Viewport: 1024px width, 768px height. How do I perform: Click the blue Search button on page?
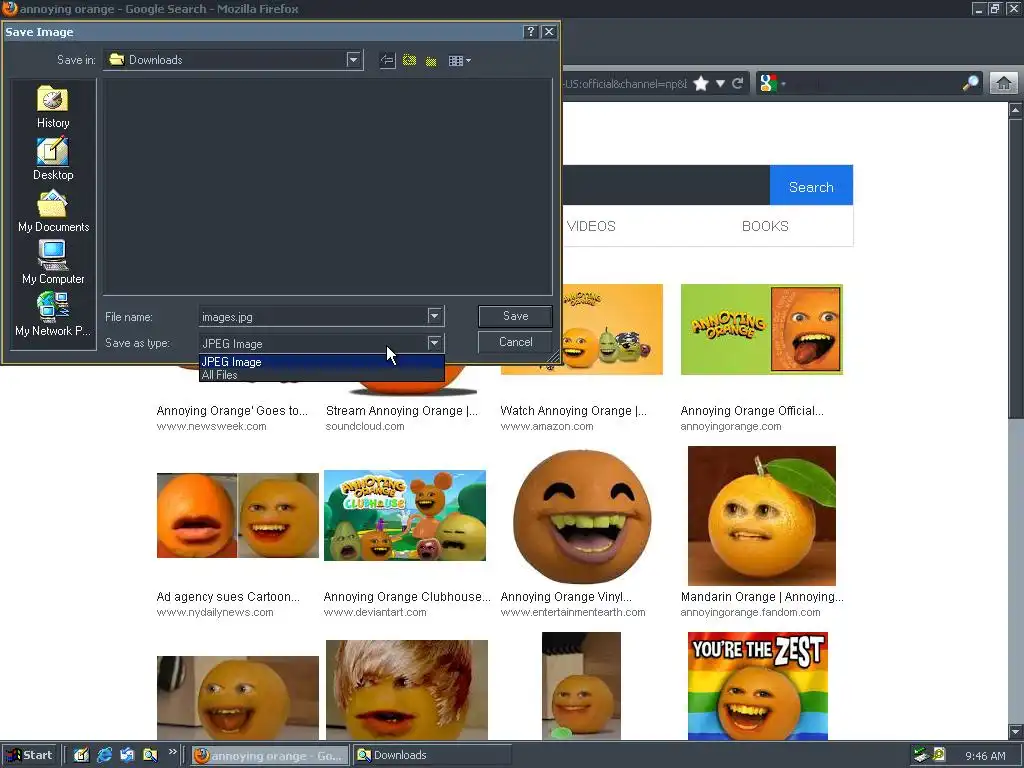tap(811, 187)
